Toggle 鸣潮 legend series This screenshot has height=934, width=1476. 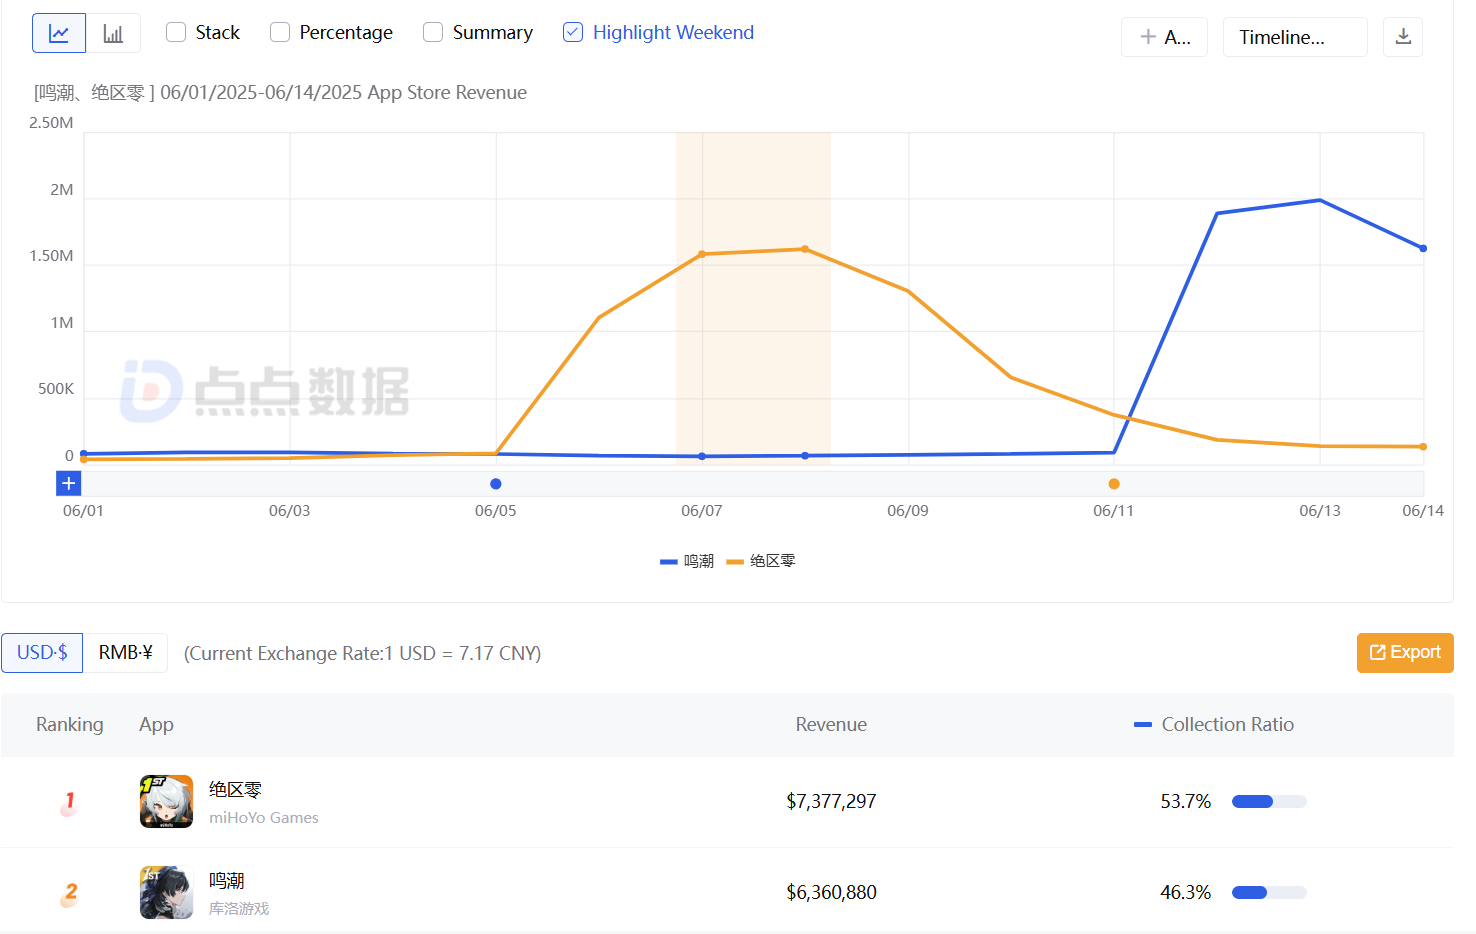(687, 561)
